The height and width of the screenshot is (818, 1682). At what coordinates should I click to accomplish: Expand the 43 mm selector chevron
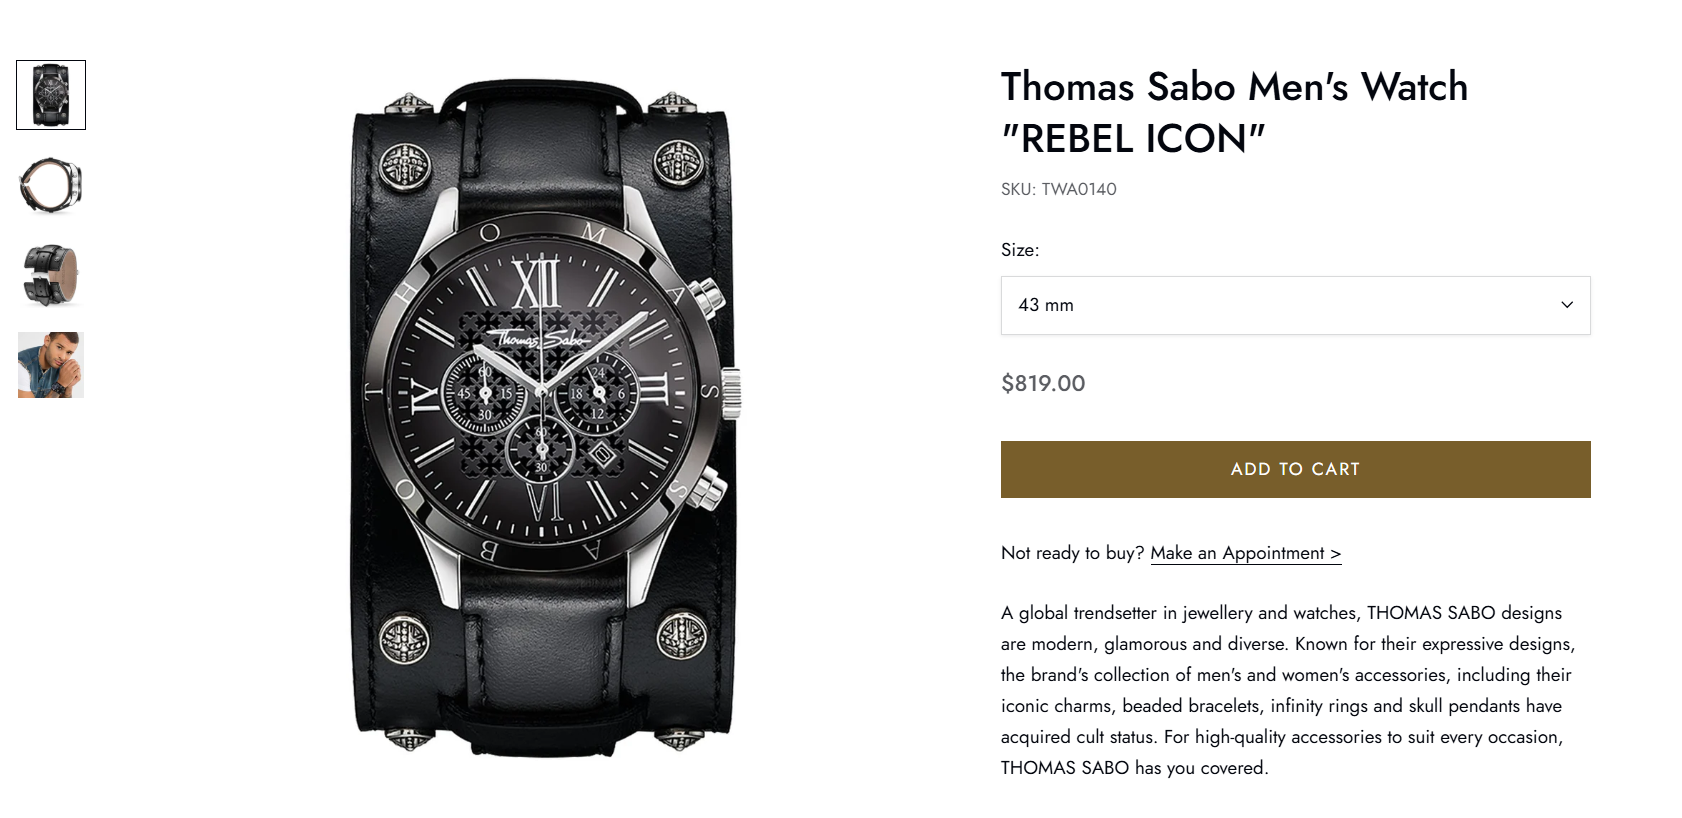pyautogui.click(x=1566, y=306)
